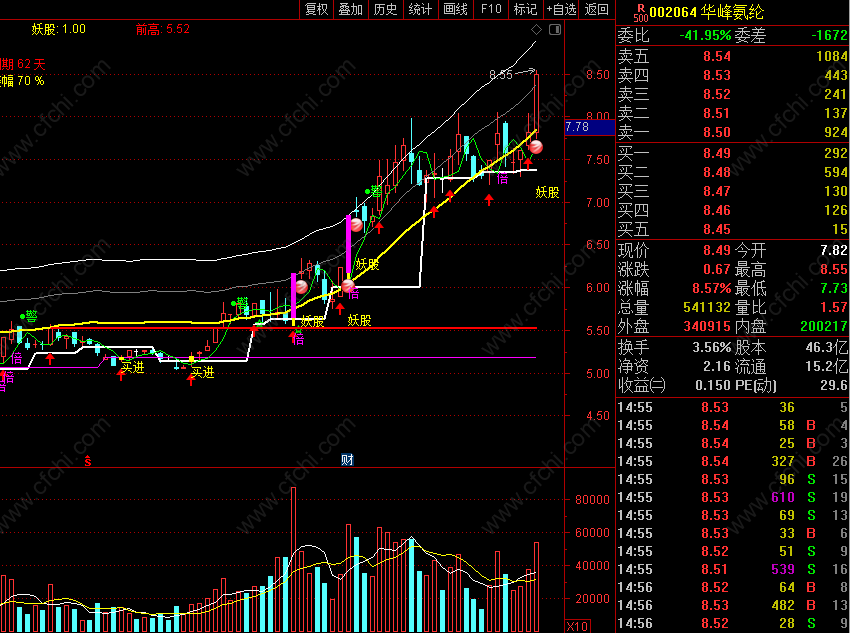Click the 委差 -1672 value
Image resolution: width=850 pixels, height=633 pixels.
829,36
